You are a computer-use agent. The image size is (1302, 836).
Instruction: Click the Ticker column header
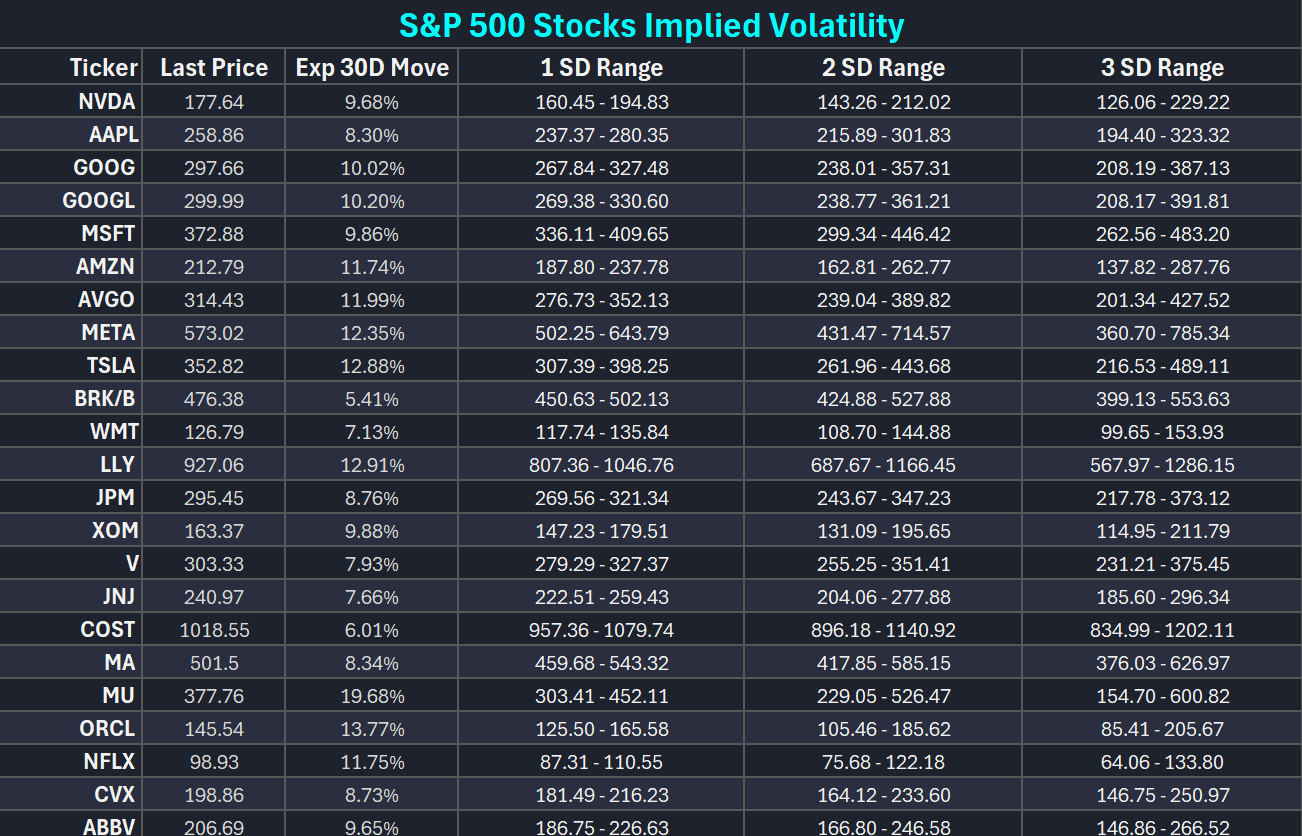click(x=103, y=68)
